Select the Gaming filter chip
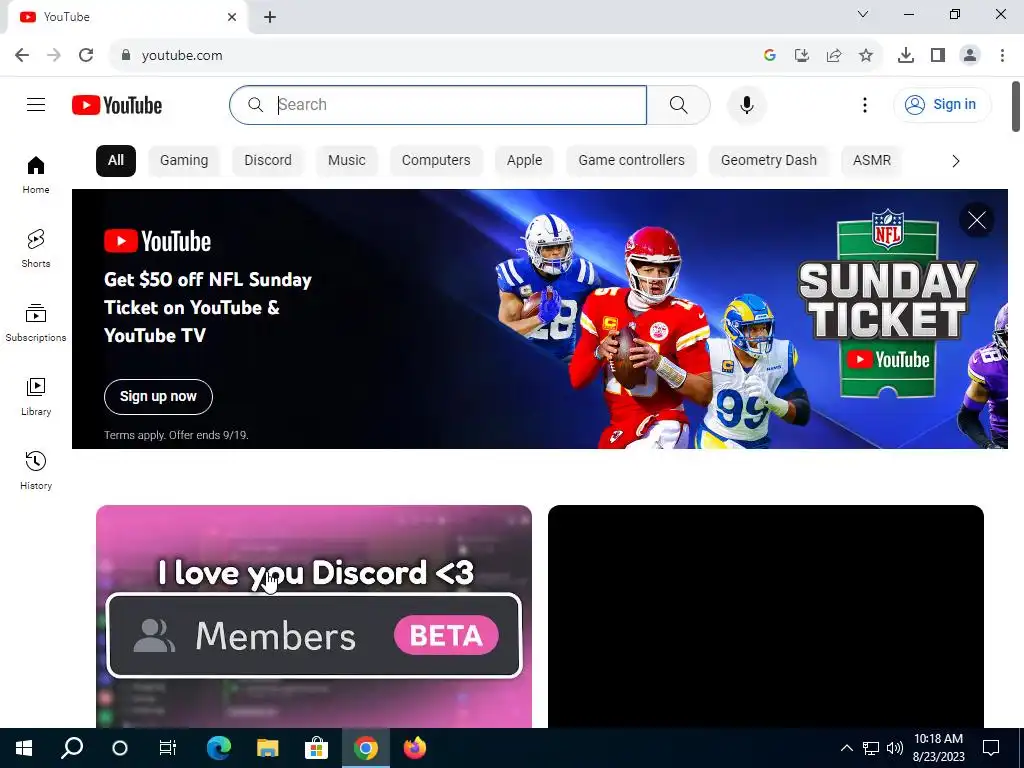 tap(184, 161)
